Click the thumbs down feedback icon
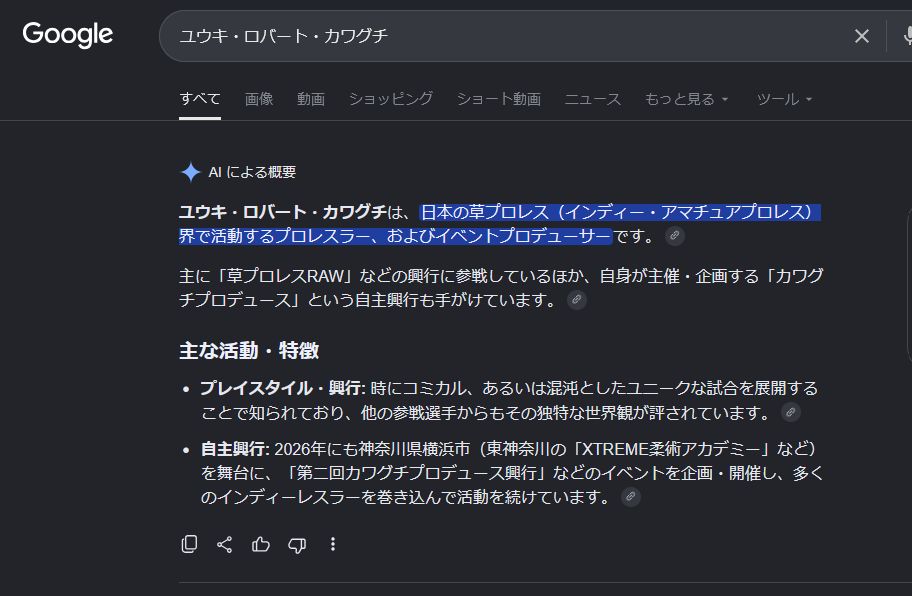Screen dimensions: 912x596 click(297, 545)
